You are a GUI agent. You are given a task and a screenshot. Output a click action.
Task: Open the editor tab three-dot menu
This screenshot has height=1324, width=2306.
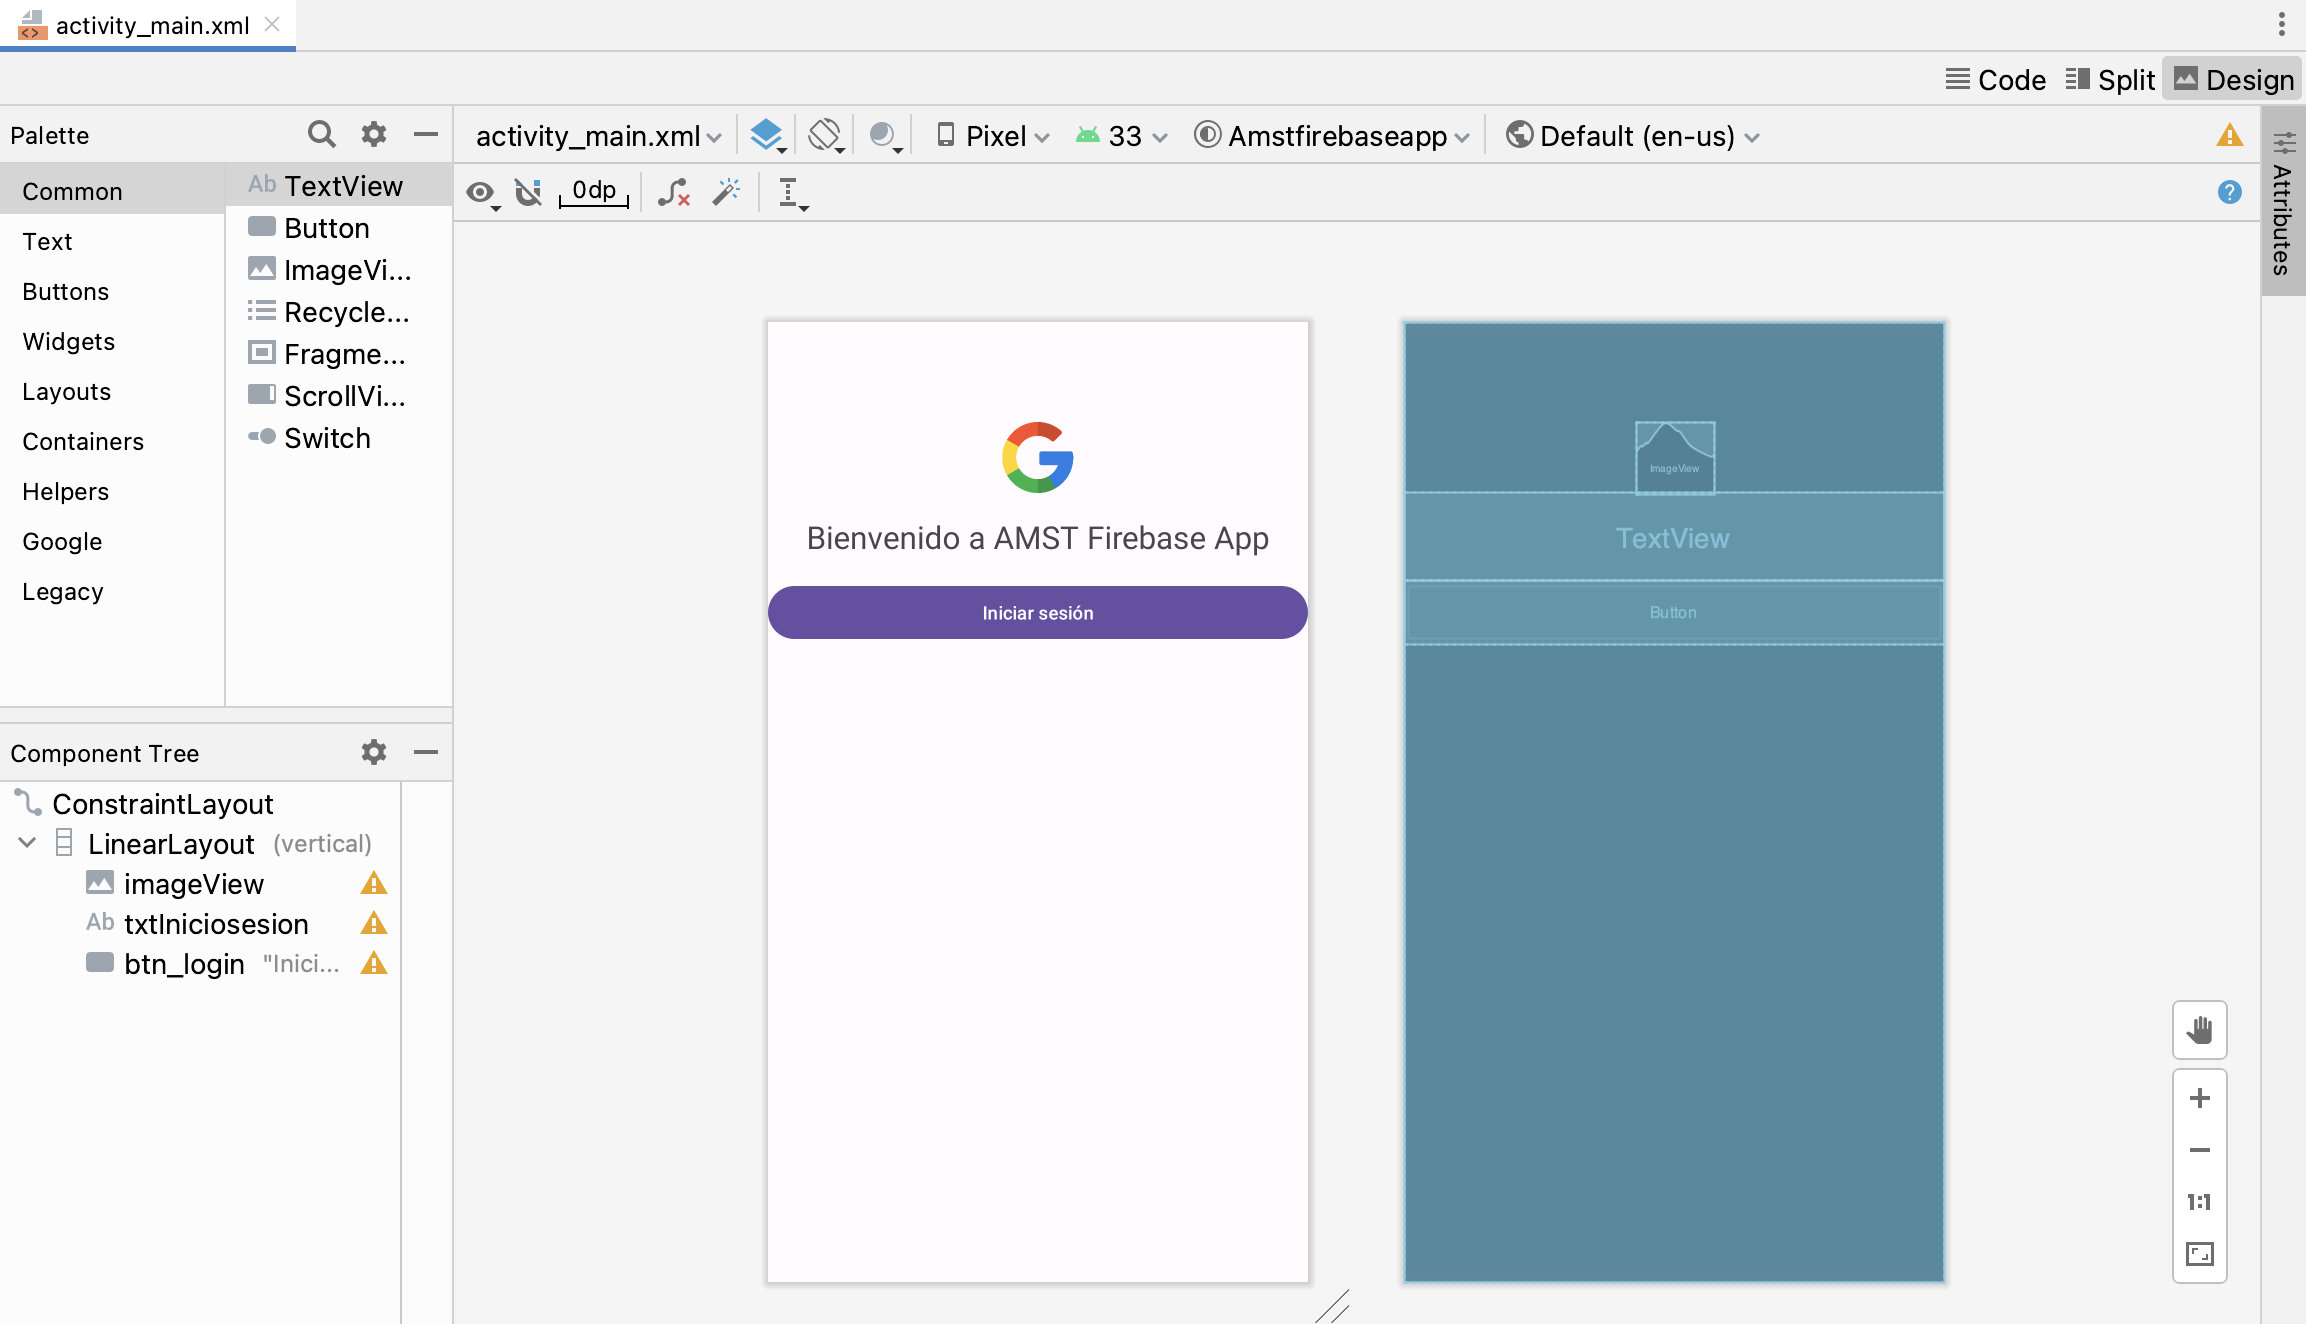click(x=2282, y=24)
